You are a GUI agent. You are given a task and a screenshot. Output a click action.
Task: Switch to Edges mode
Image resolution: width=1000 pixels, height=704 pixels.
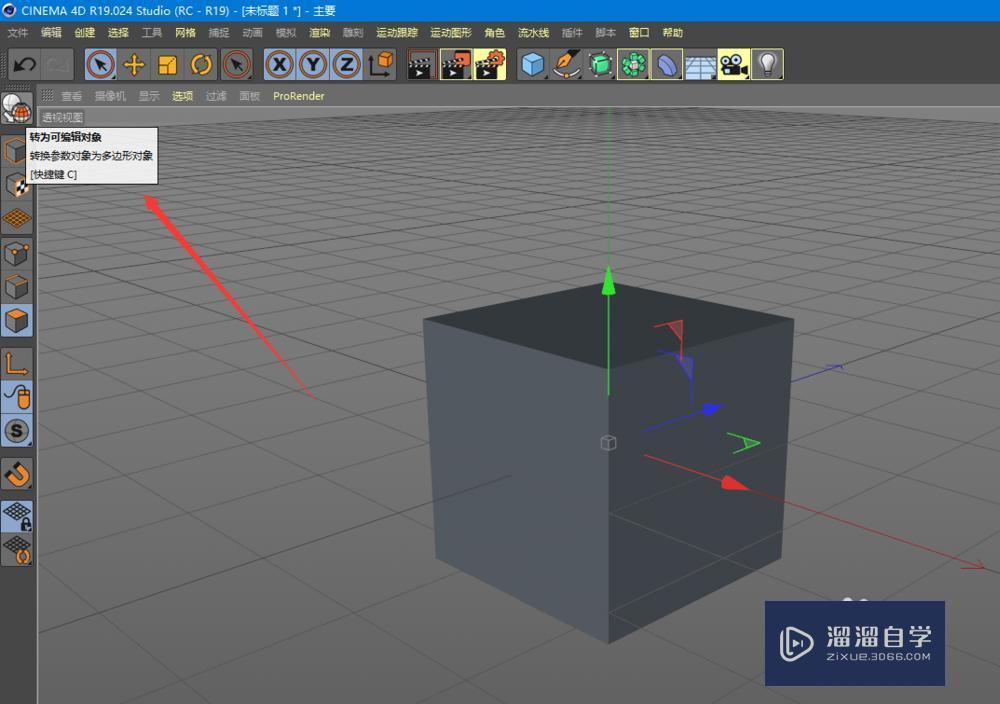[17, 287]
